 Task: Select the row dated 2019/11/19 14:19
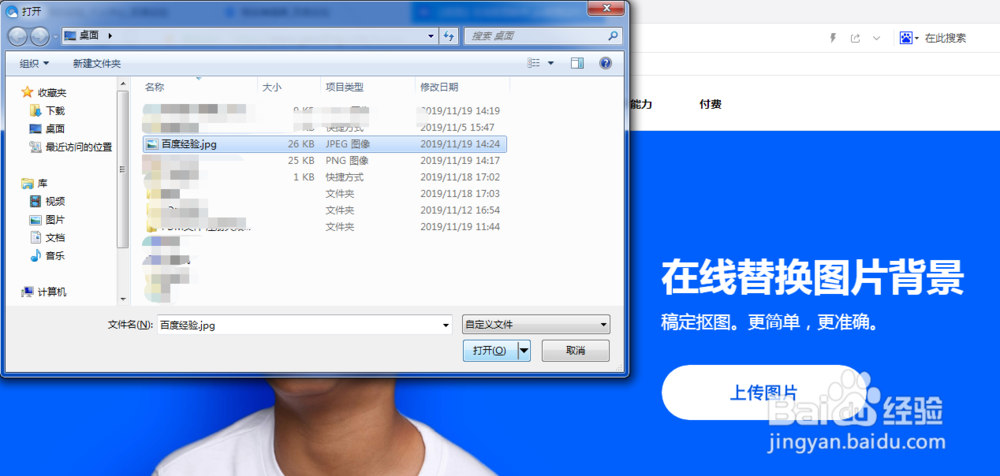pyautogui.click(x=325, y=110)
